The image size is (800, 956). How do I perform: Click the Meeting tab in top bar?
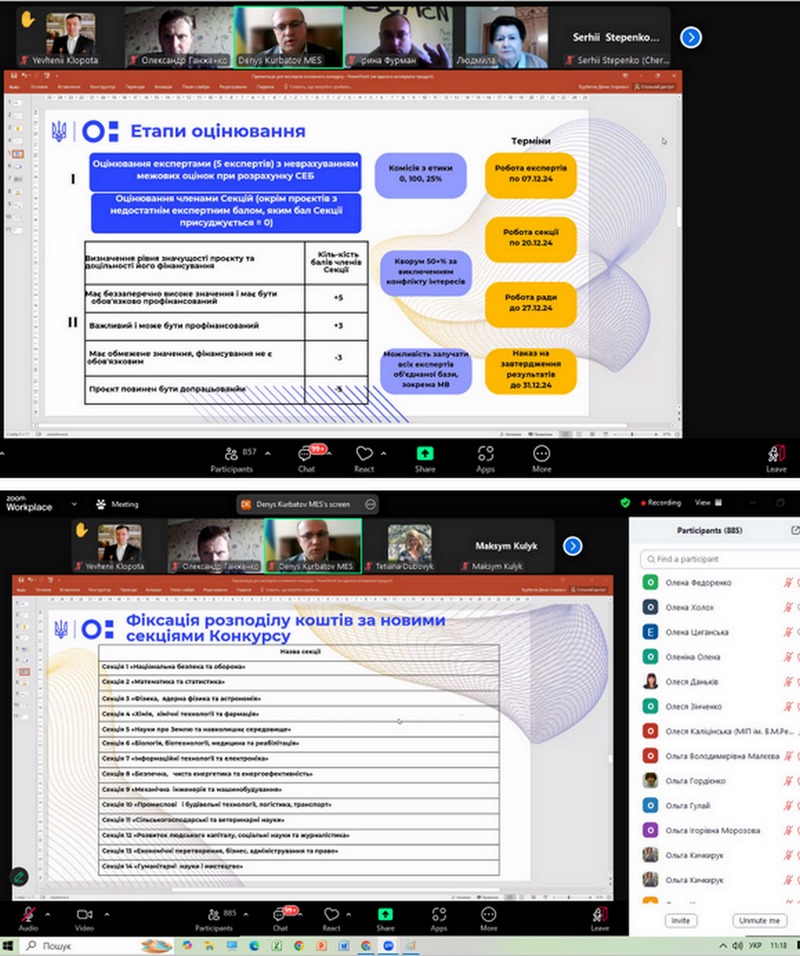point(118,504)
